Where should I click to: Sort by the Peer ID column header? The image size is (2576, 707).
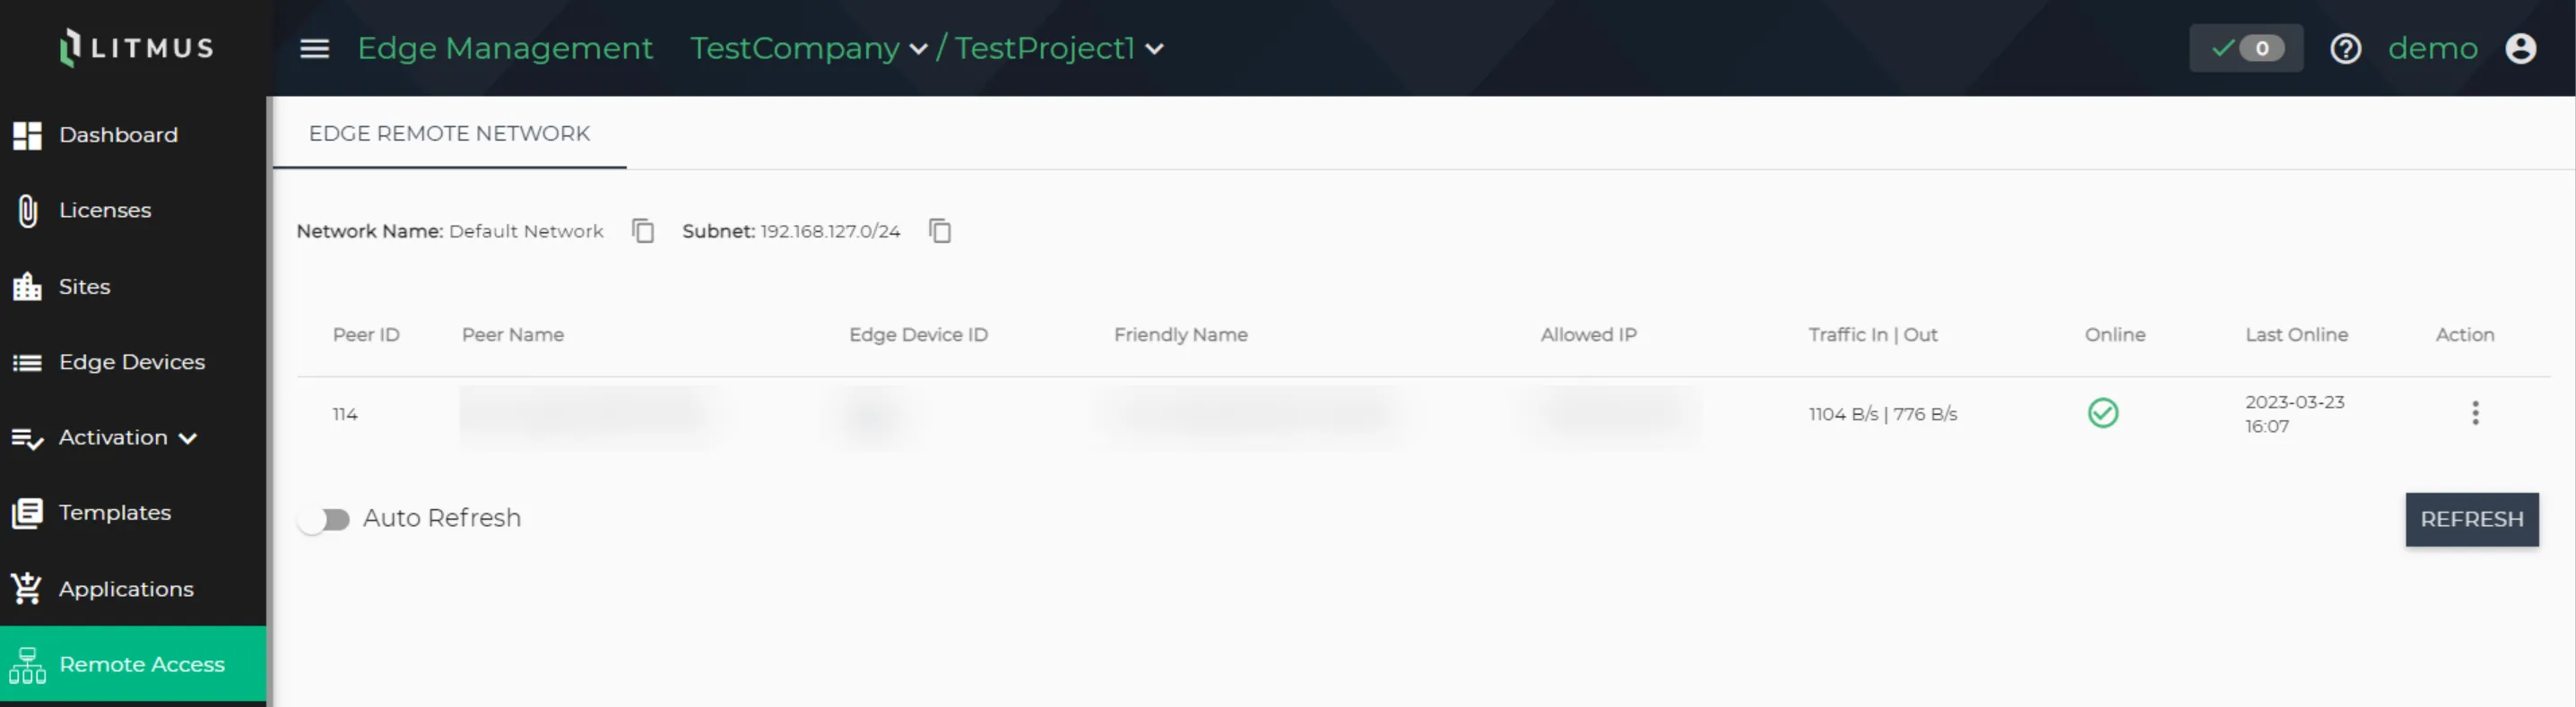coord(366,335)
